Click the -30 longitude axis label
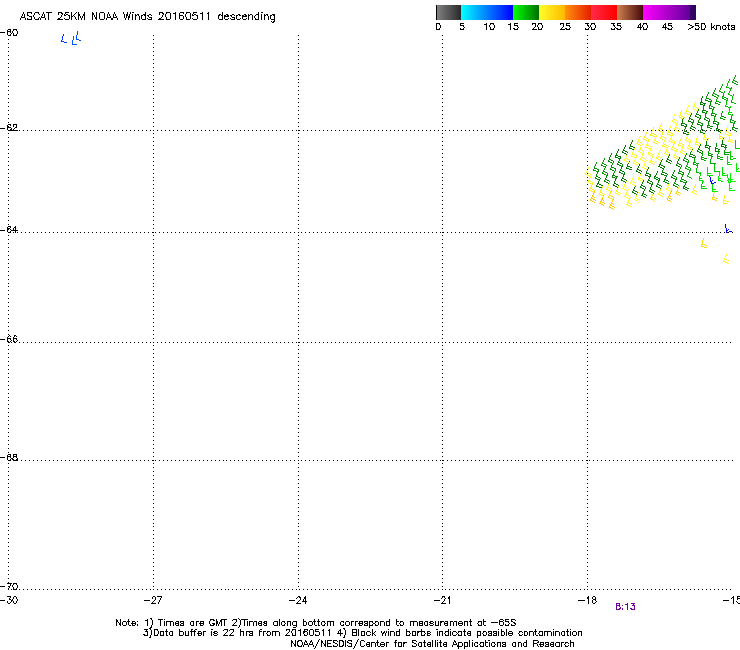 [x=9, y=600]
